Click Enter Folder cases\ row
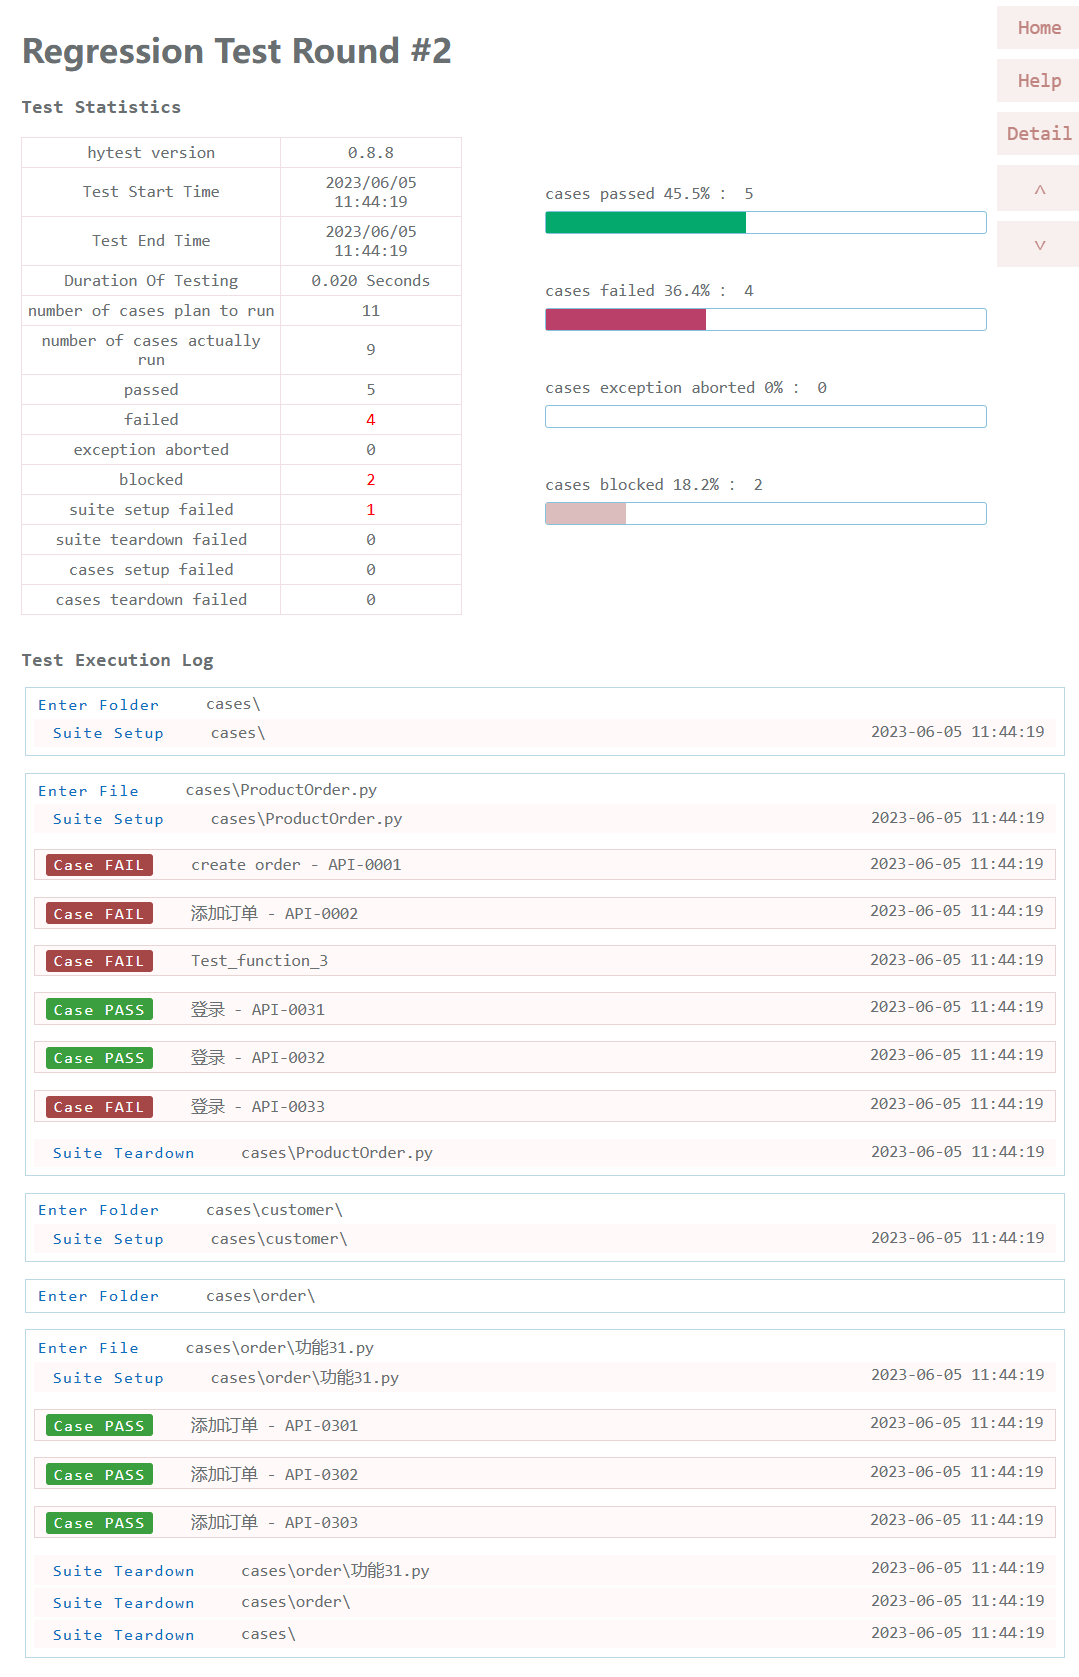The width and height of the screenshot is (1079, 1677). [545, 705]
